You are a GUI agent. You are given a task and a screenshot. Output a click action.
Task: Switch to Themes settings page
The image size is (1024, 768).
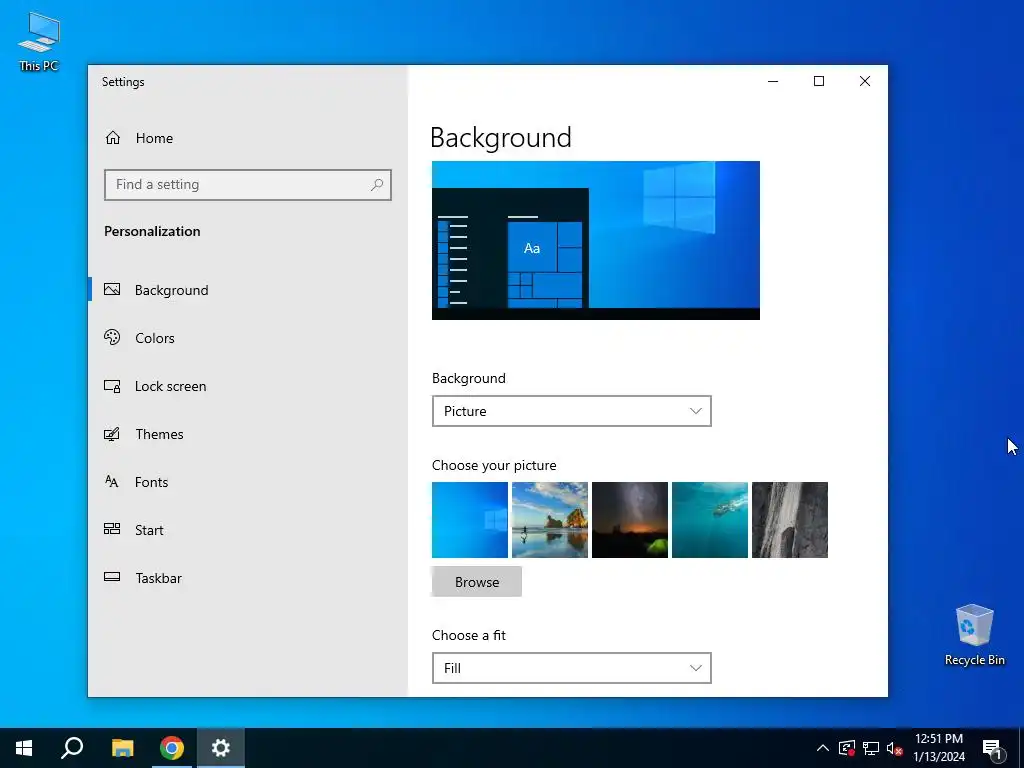tap(159, 434)
